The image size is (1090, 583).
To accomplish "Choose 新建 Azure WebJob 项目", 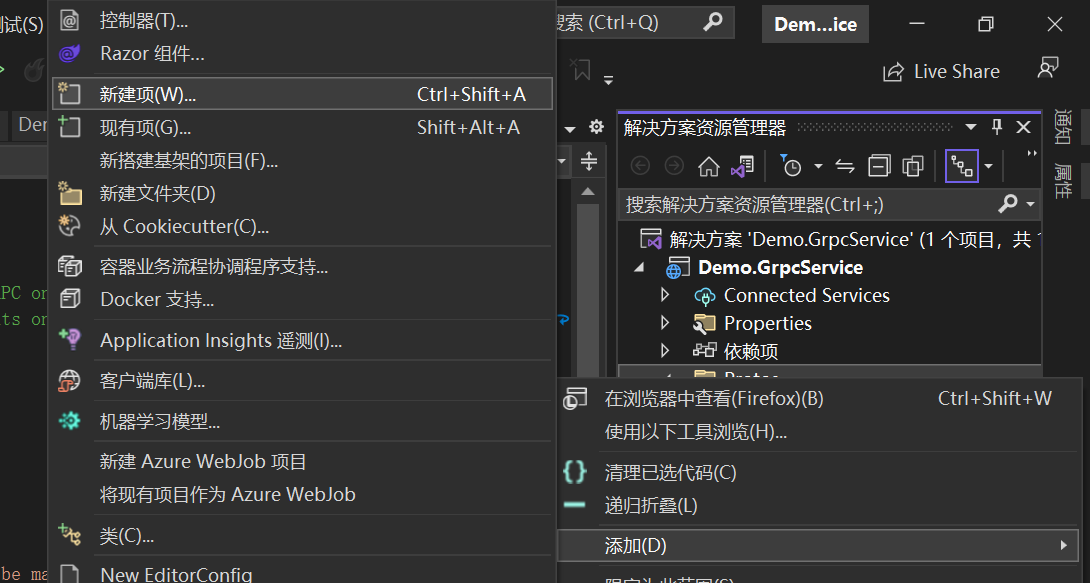I will pos(302,461).
